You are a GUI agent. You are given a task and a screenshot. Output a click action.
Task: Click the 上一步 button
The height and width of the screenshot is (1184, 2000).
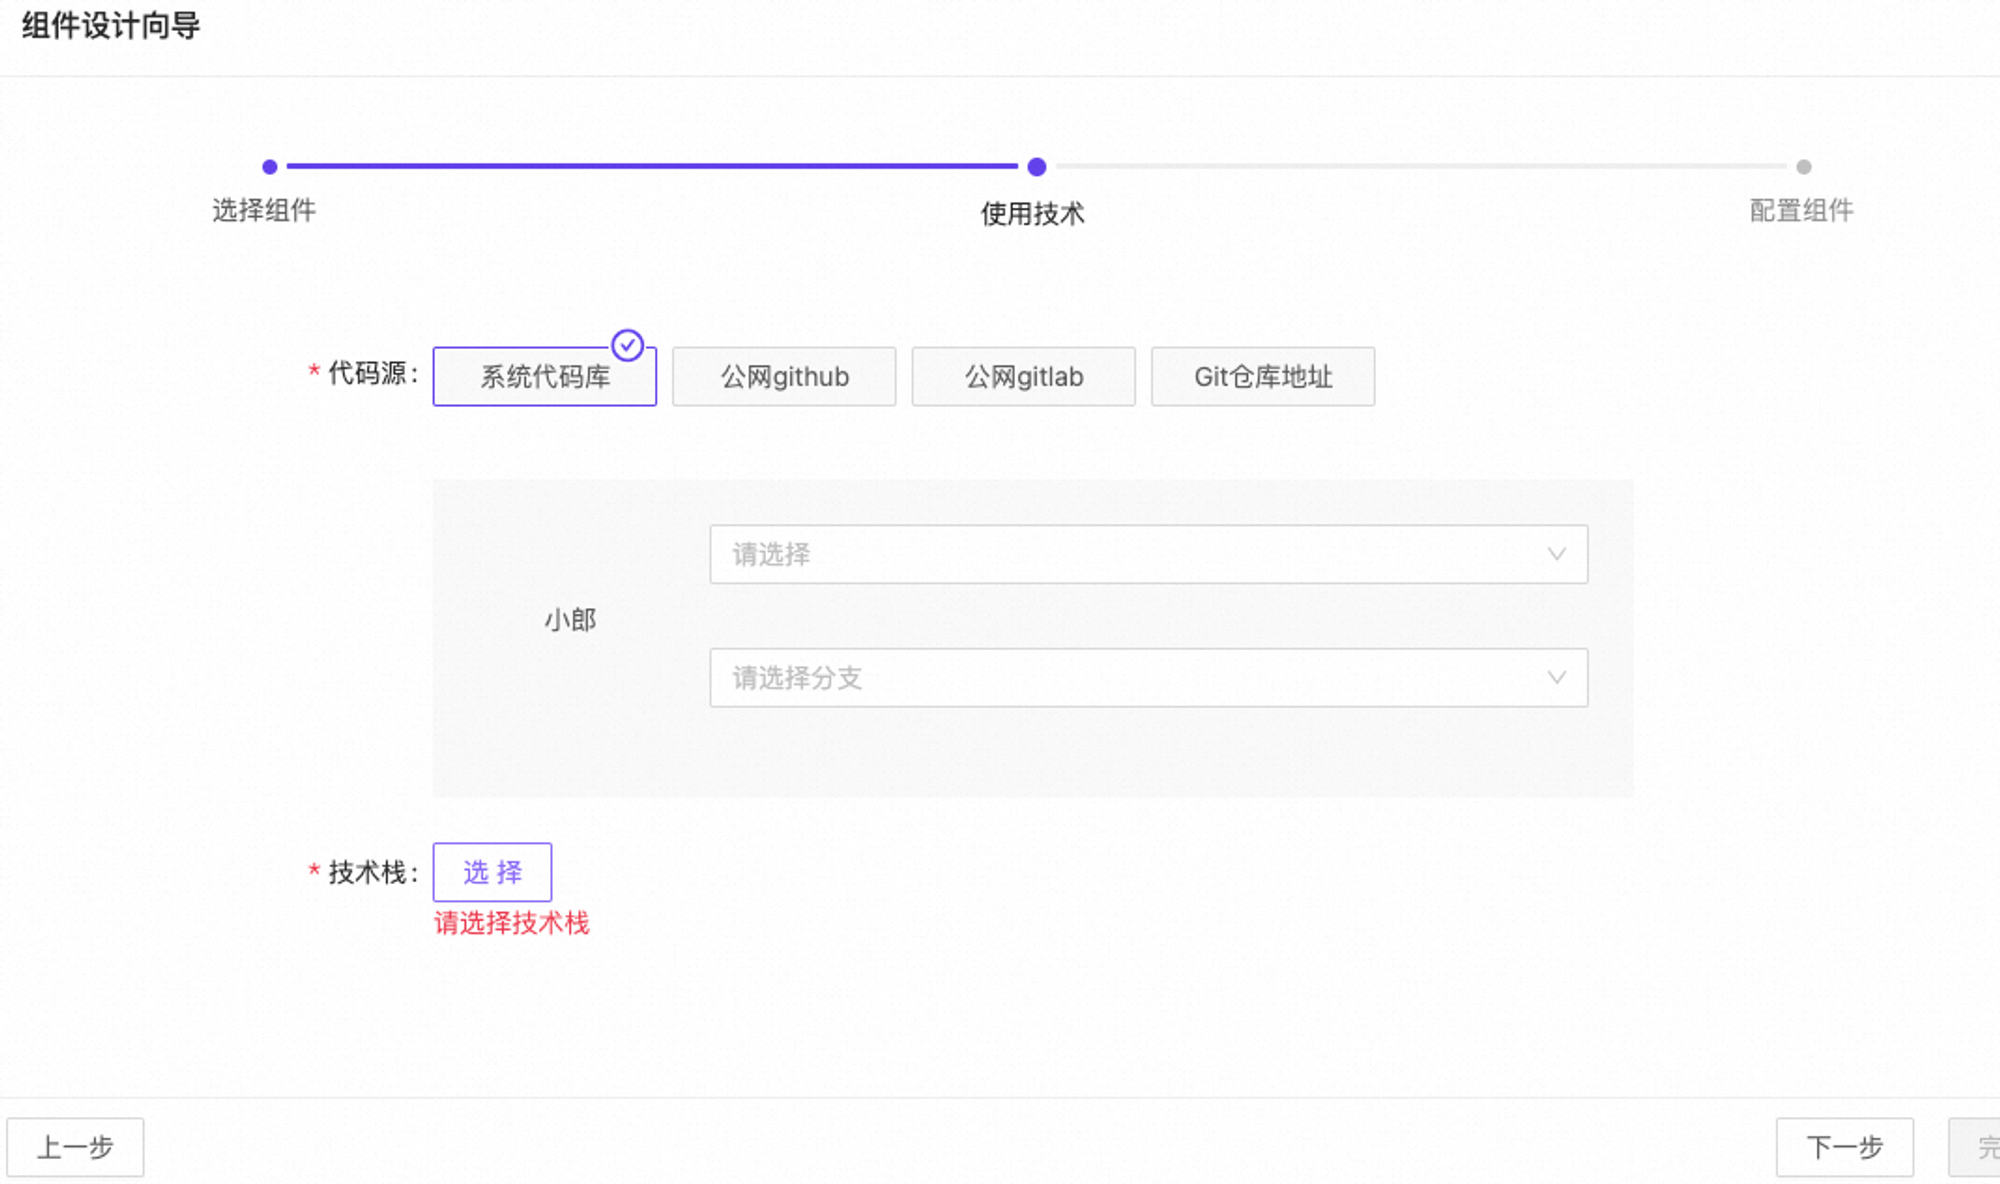pyautogui.click(x=76, y=1146)
